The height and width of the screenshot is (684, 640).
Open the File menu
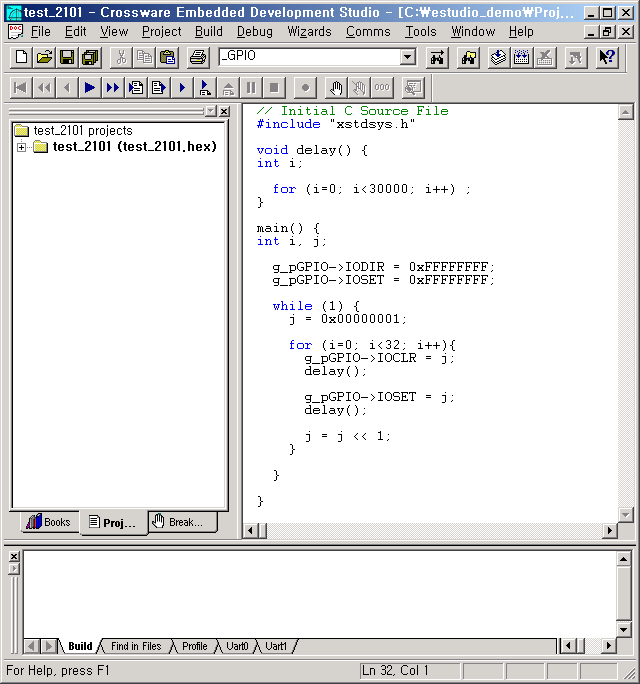coord(41,32)
